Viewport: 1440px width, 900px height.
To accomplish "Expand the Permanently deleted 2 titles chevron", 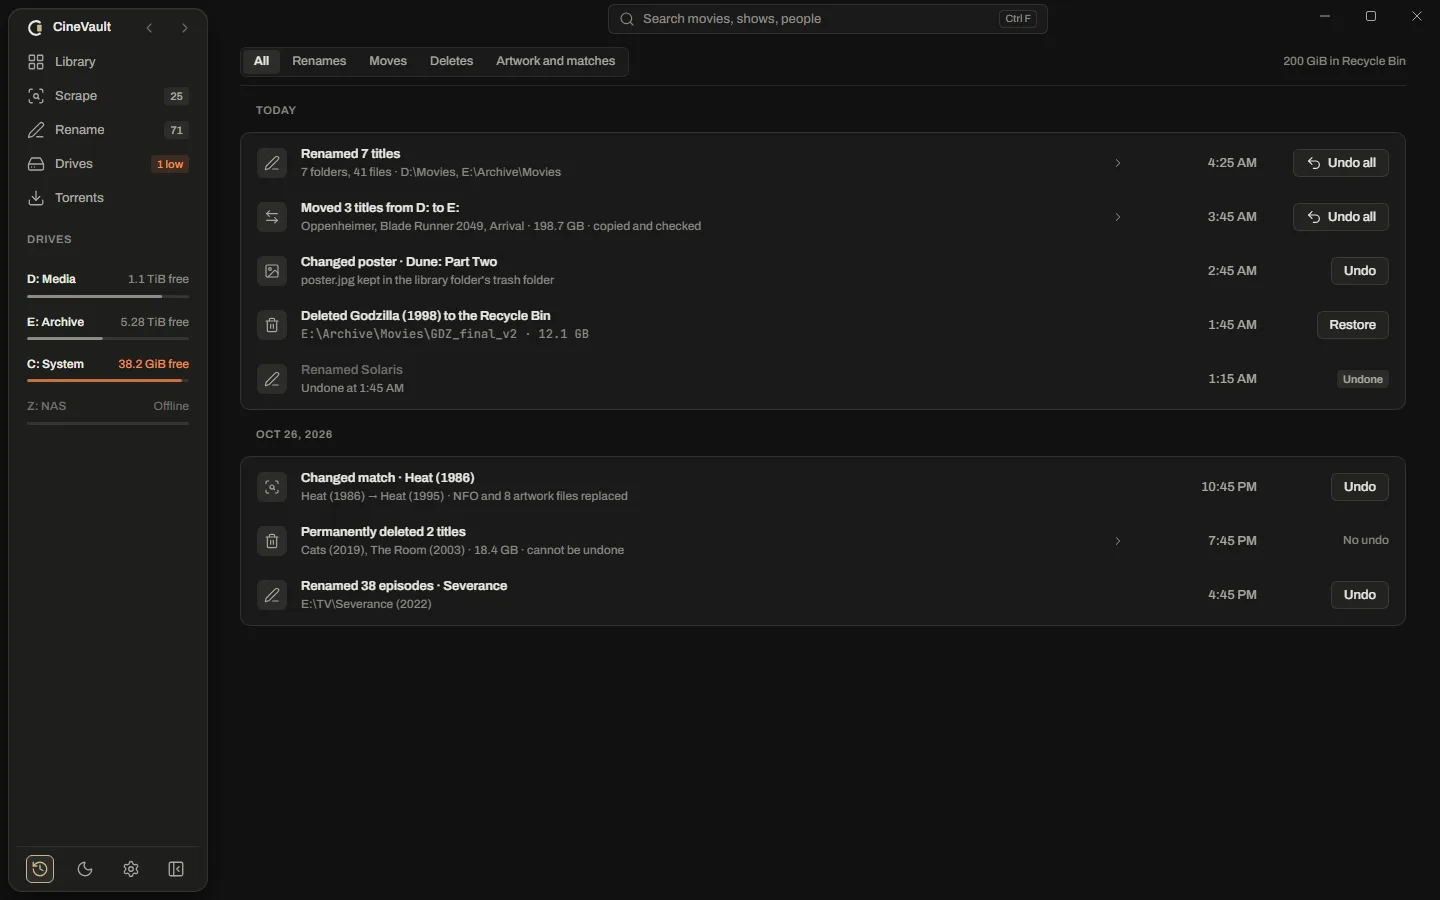I will point(1118,541).
